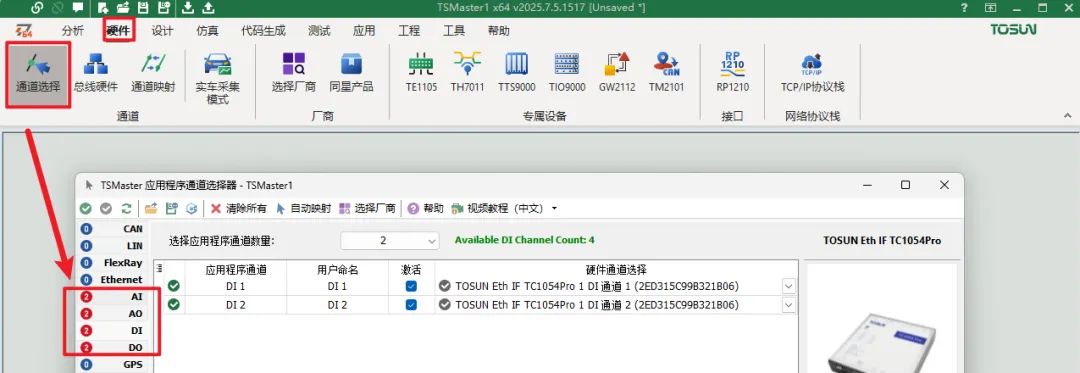Expand the 视频教程 dropdown arrow
1080x373 pixels.
[554, 209]
